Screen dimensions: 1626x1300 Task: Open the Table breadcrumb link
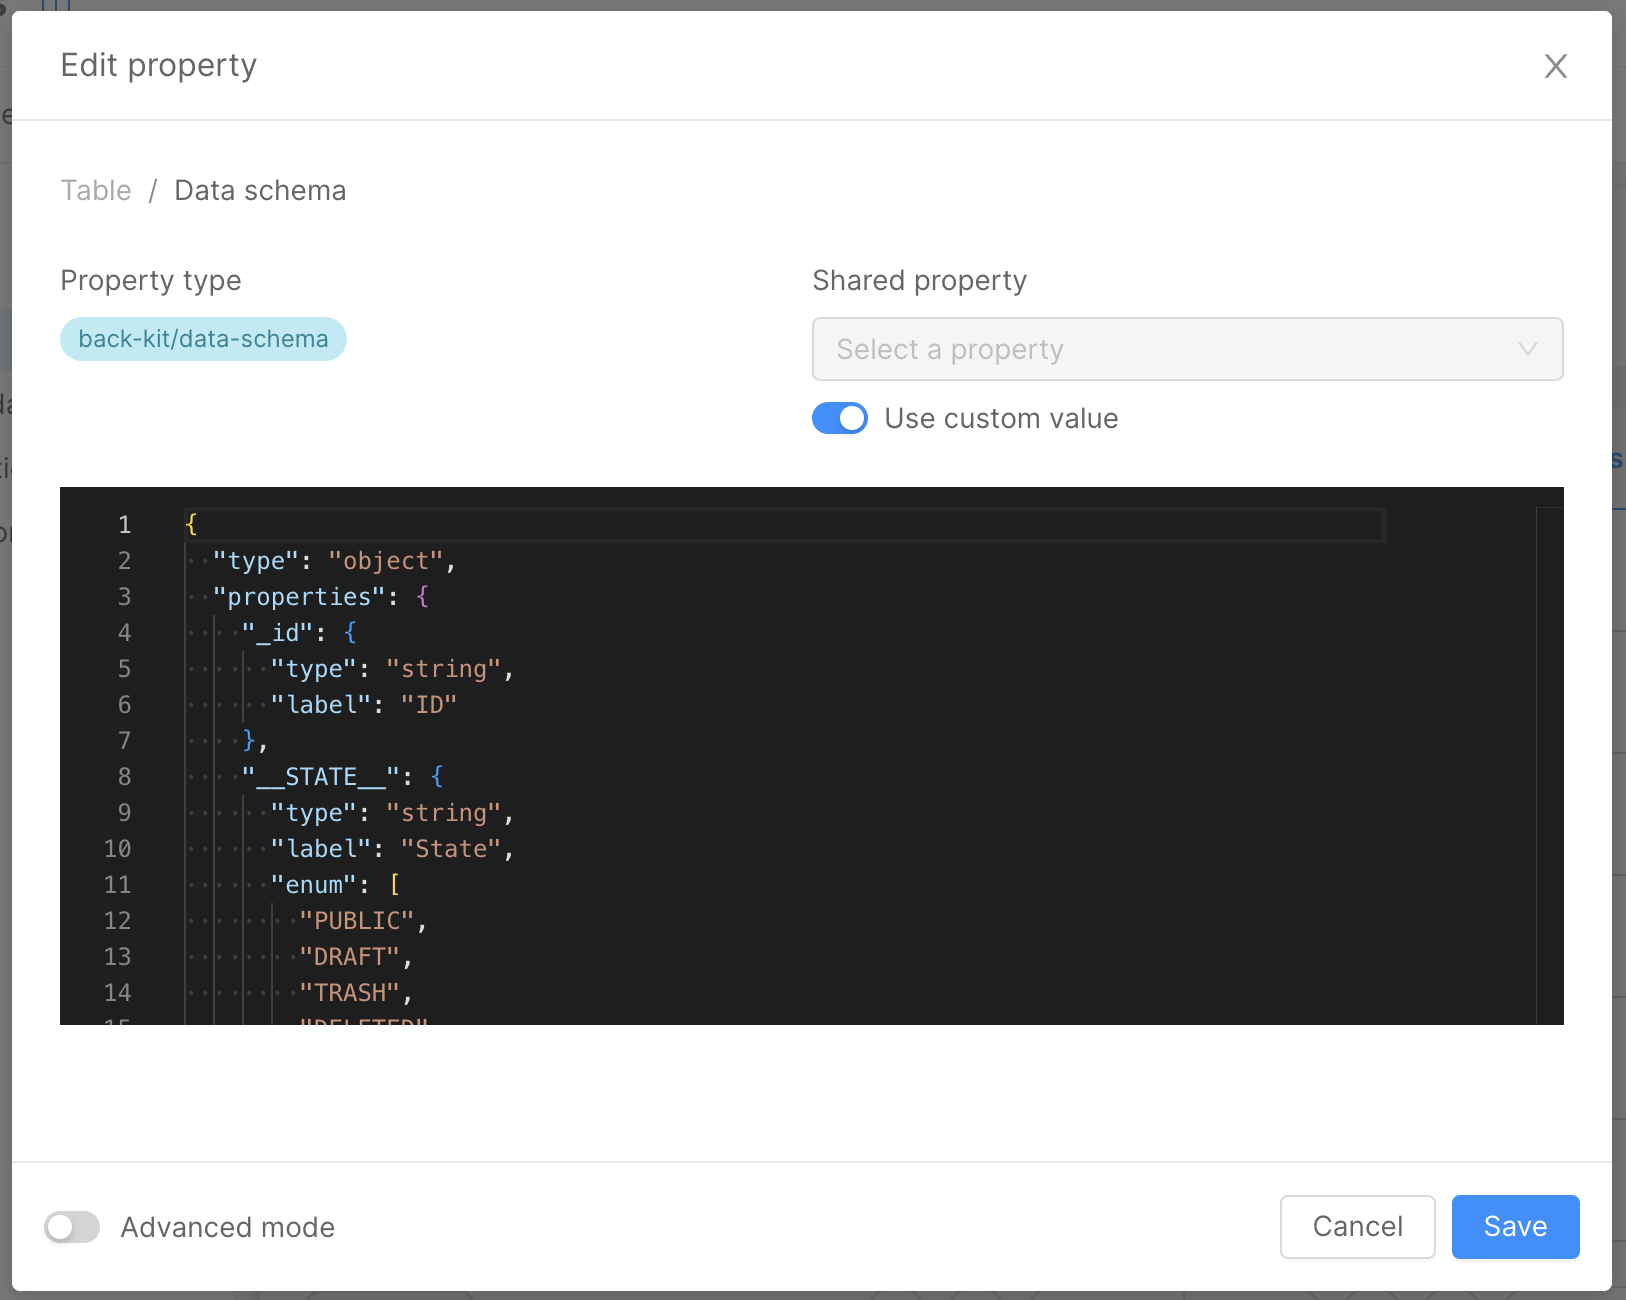(x=96, y=190)
